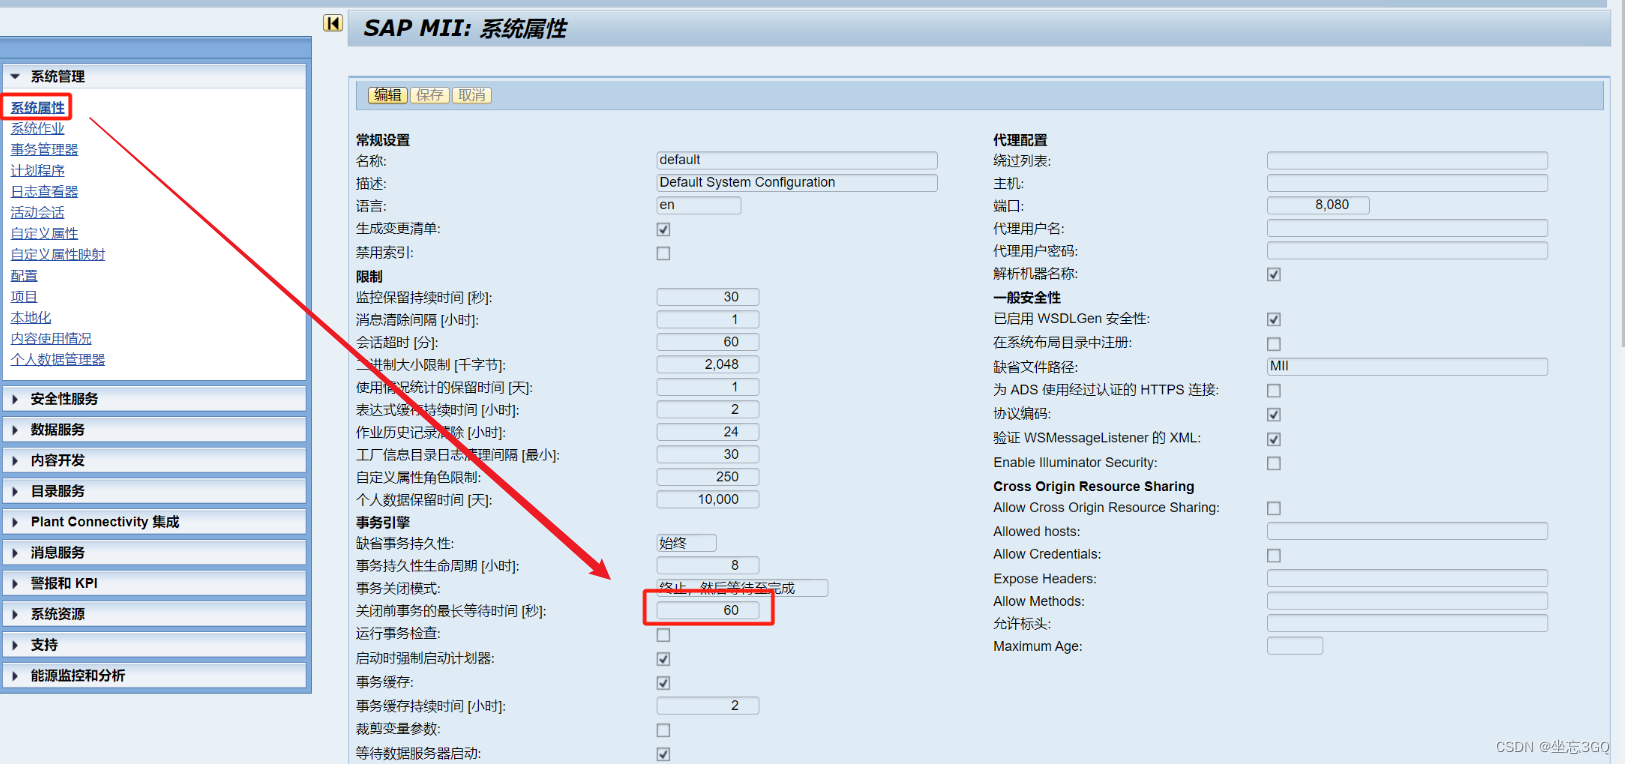
Task: Expand the 目录服务 section
Action: coord(155,491)
